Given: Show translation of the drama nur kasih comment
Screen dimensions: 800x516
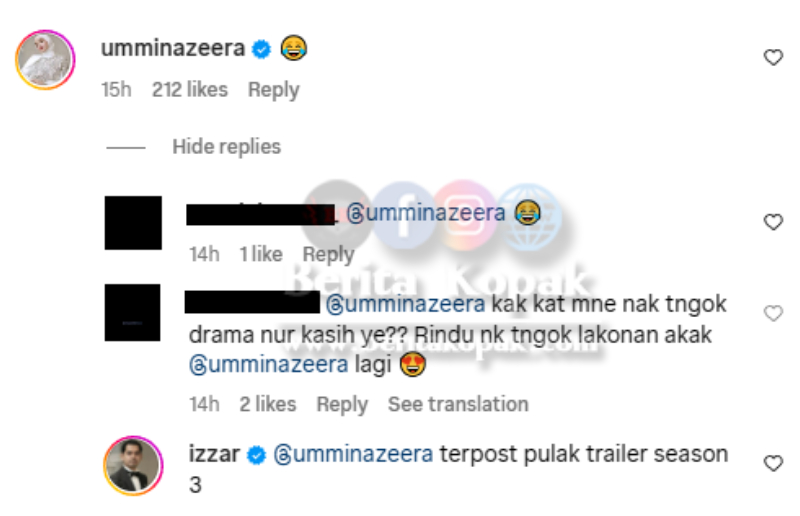Looking at the screenshot, I should pyautogui.click(x=458, y=404).
